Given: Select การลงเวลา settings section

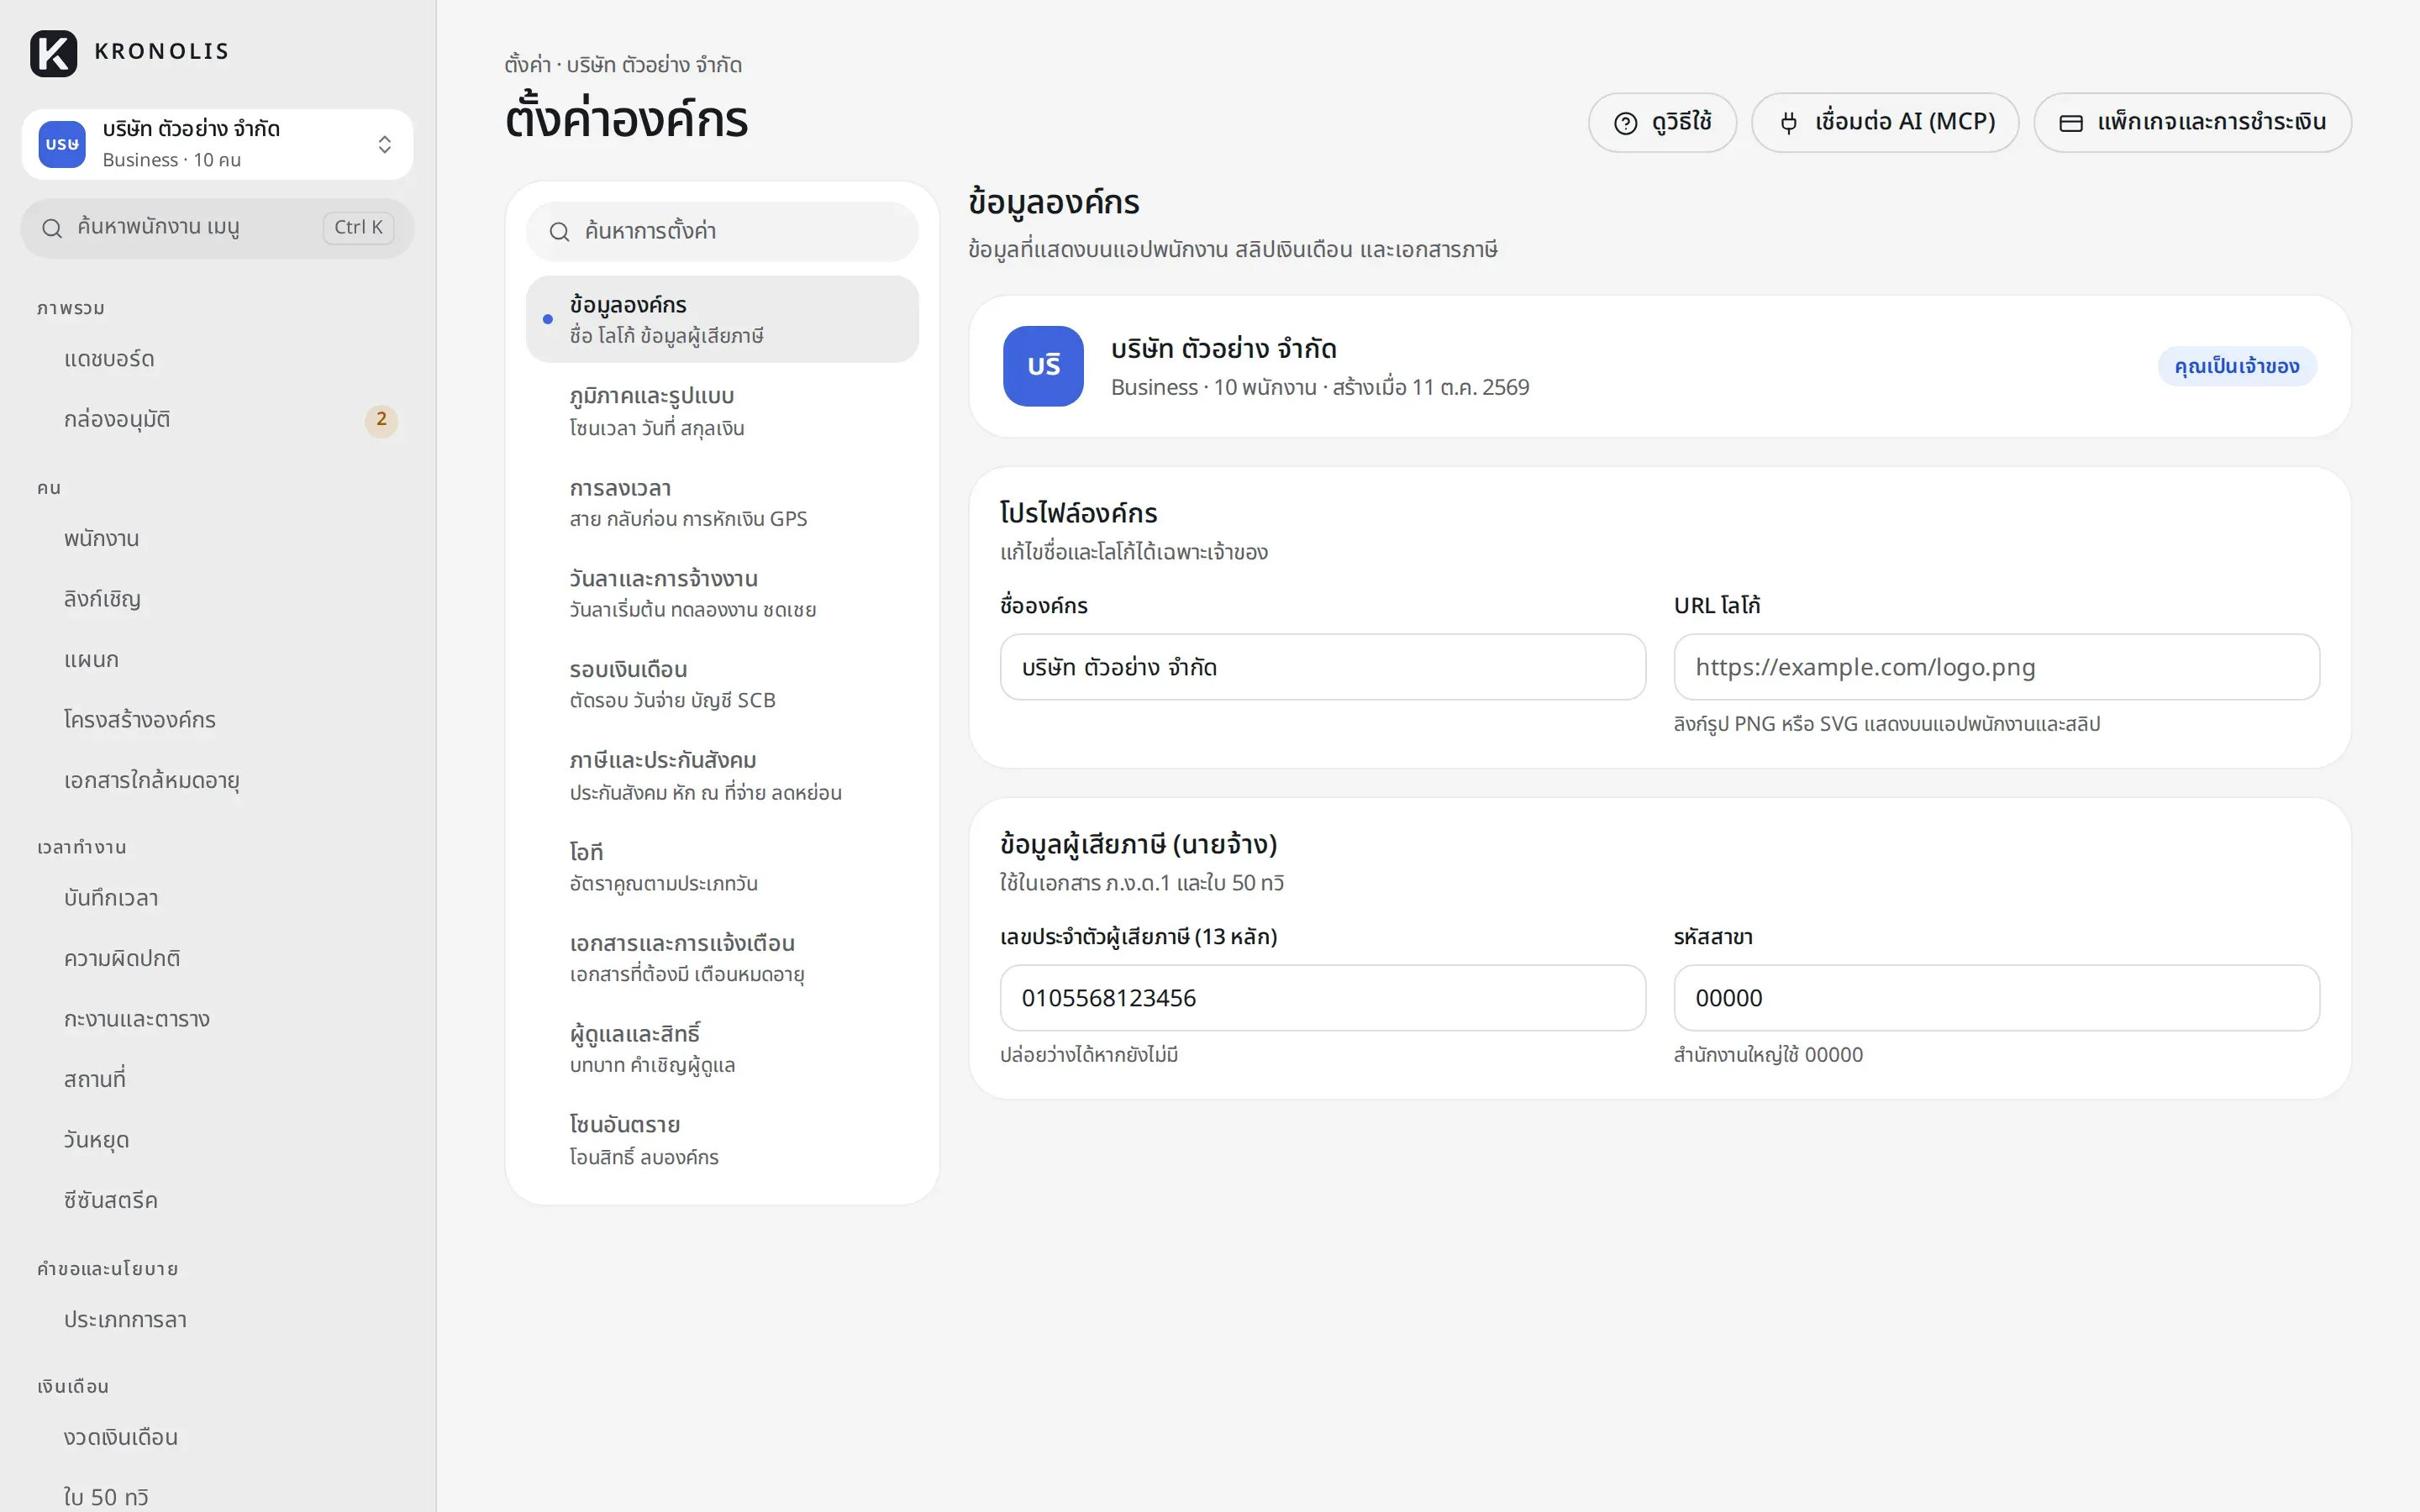Looking at the screenshot, I should (x=722, y=502).
